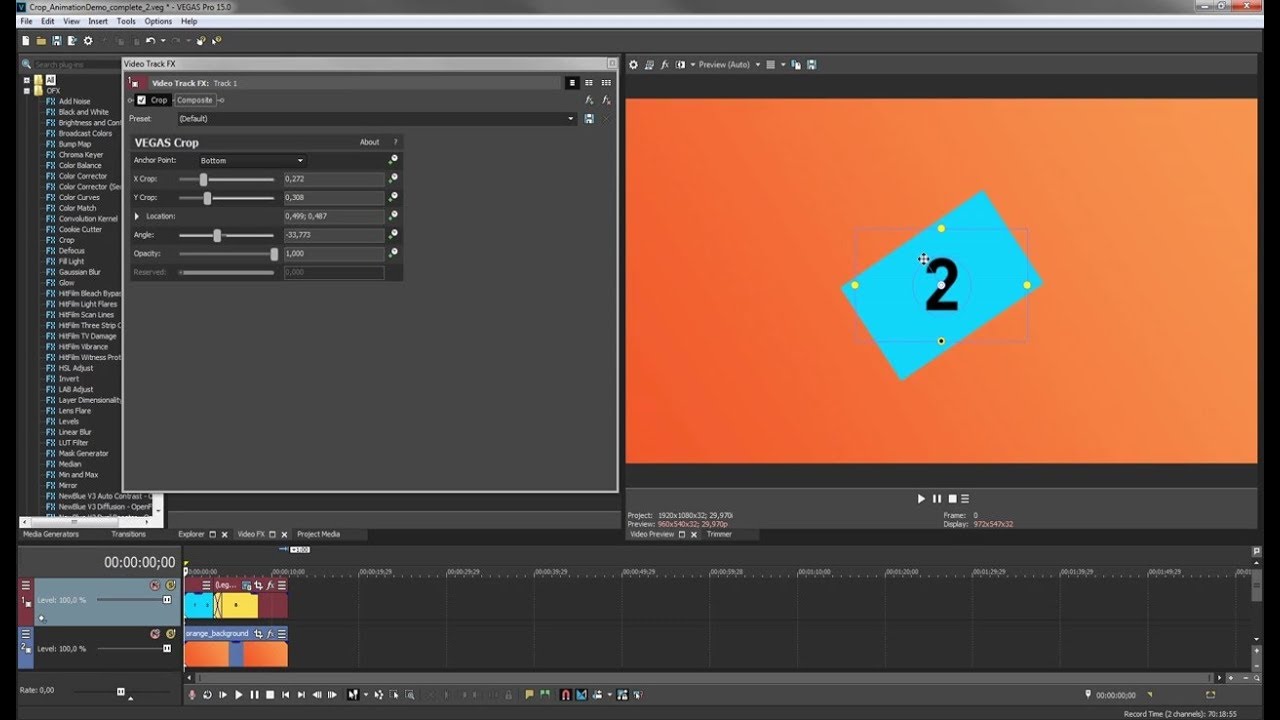The image size is (1280, 720).
Task: Expand the Location parameter
Action: 137,216
